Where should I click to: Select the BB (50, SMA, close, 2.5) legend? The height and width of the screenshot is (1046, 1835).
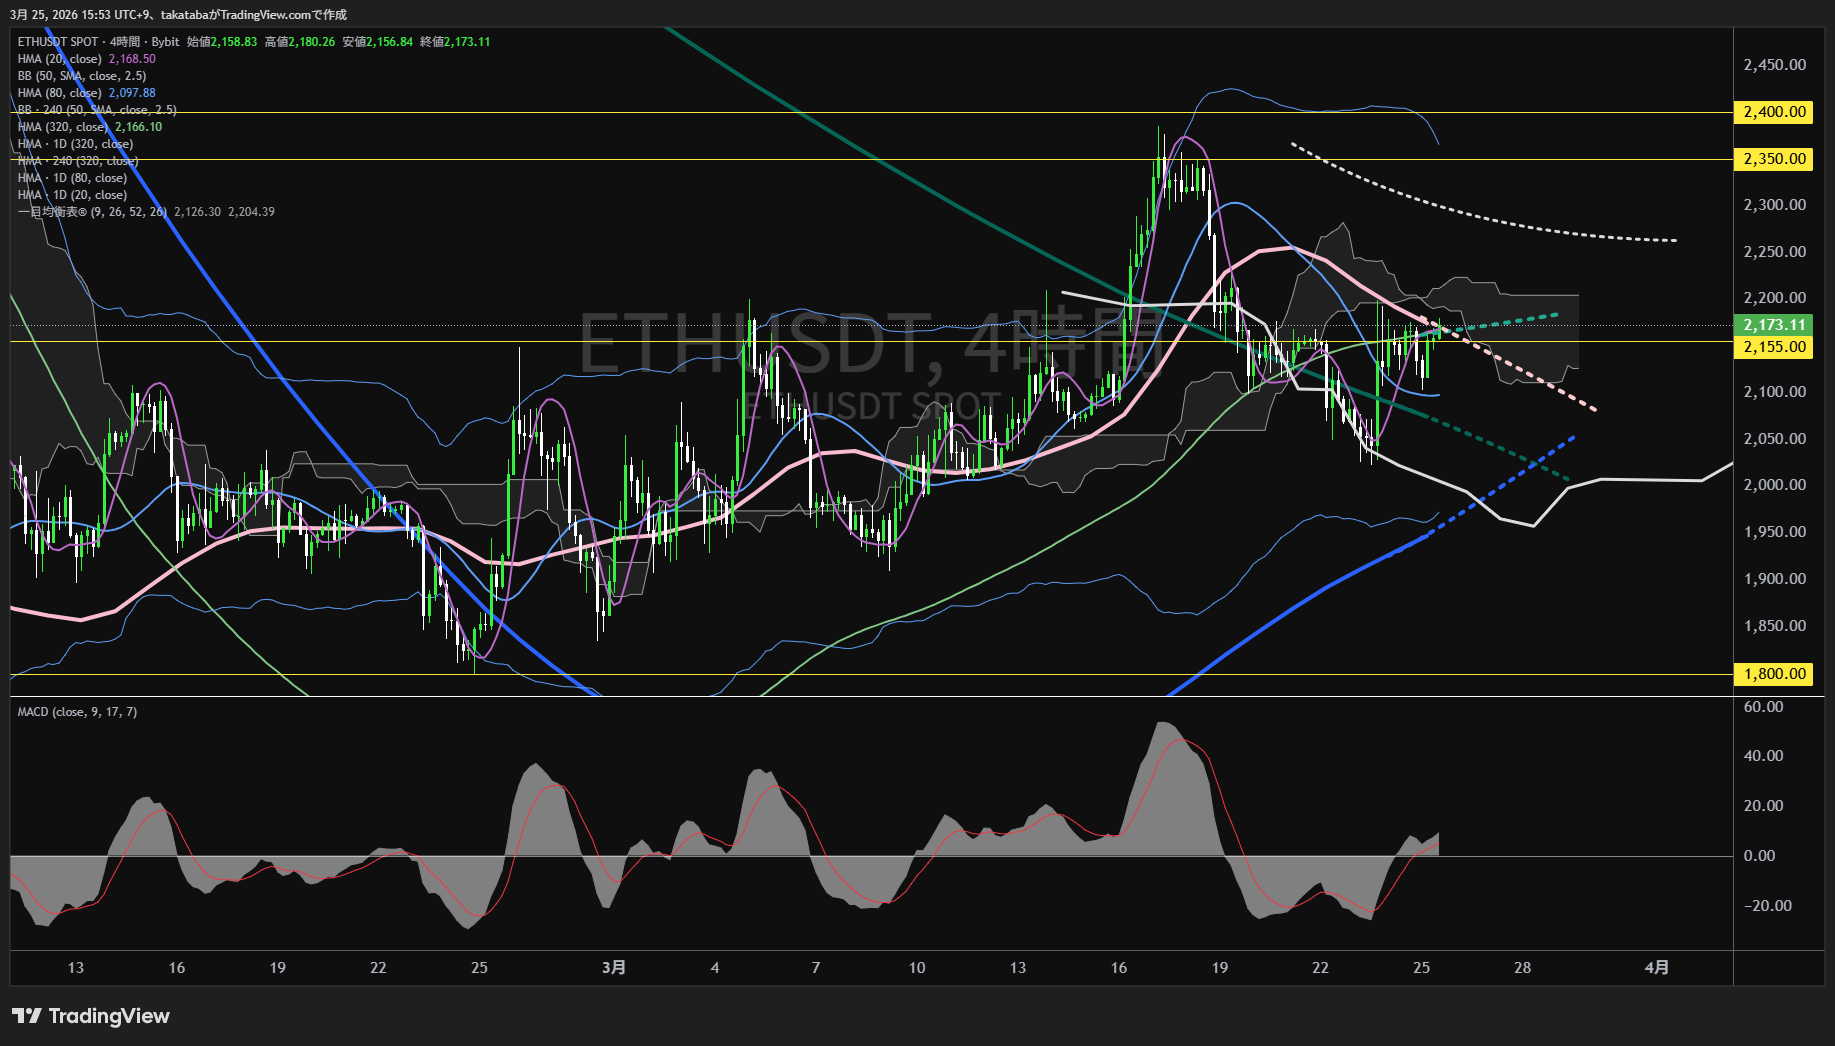point(82,76)
